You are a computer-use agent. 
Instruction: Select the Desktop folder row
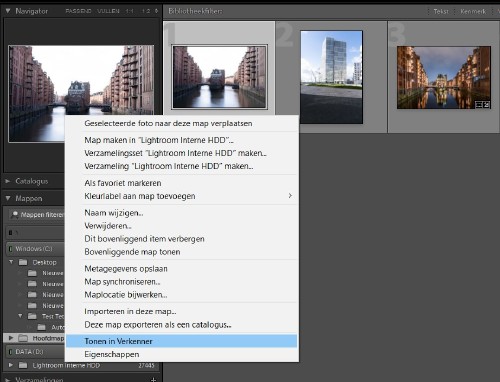[x=35, y=262]
